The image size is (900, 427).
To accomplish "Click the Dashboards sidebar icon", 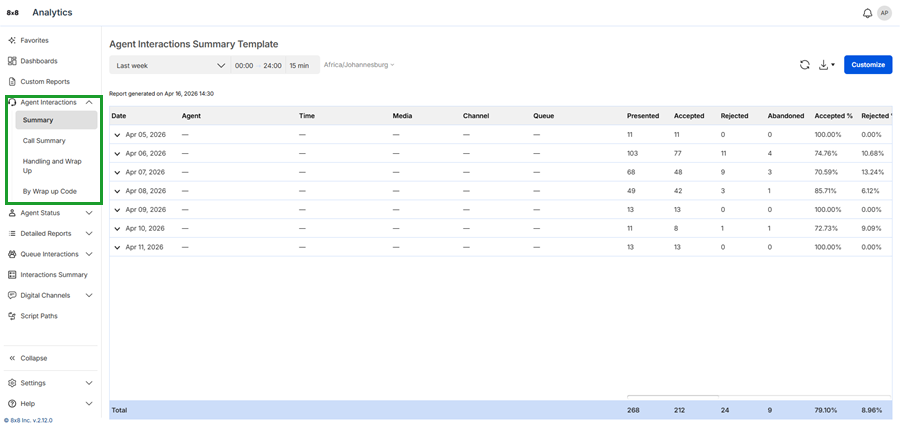I will (x=12, y=61).
